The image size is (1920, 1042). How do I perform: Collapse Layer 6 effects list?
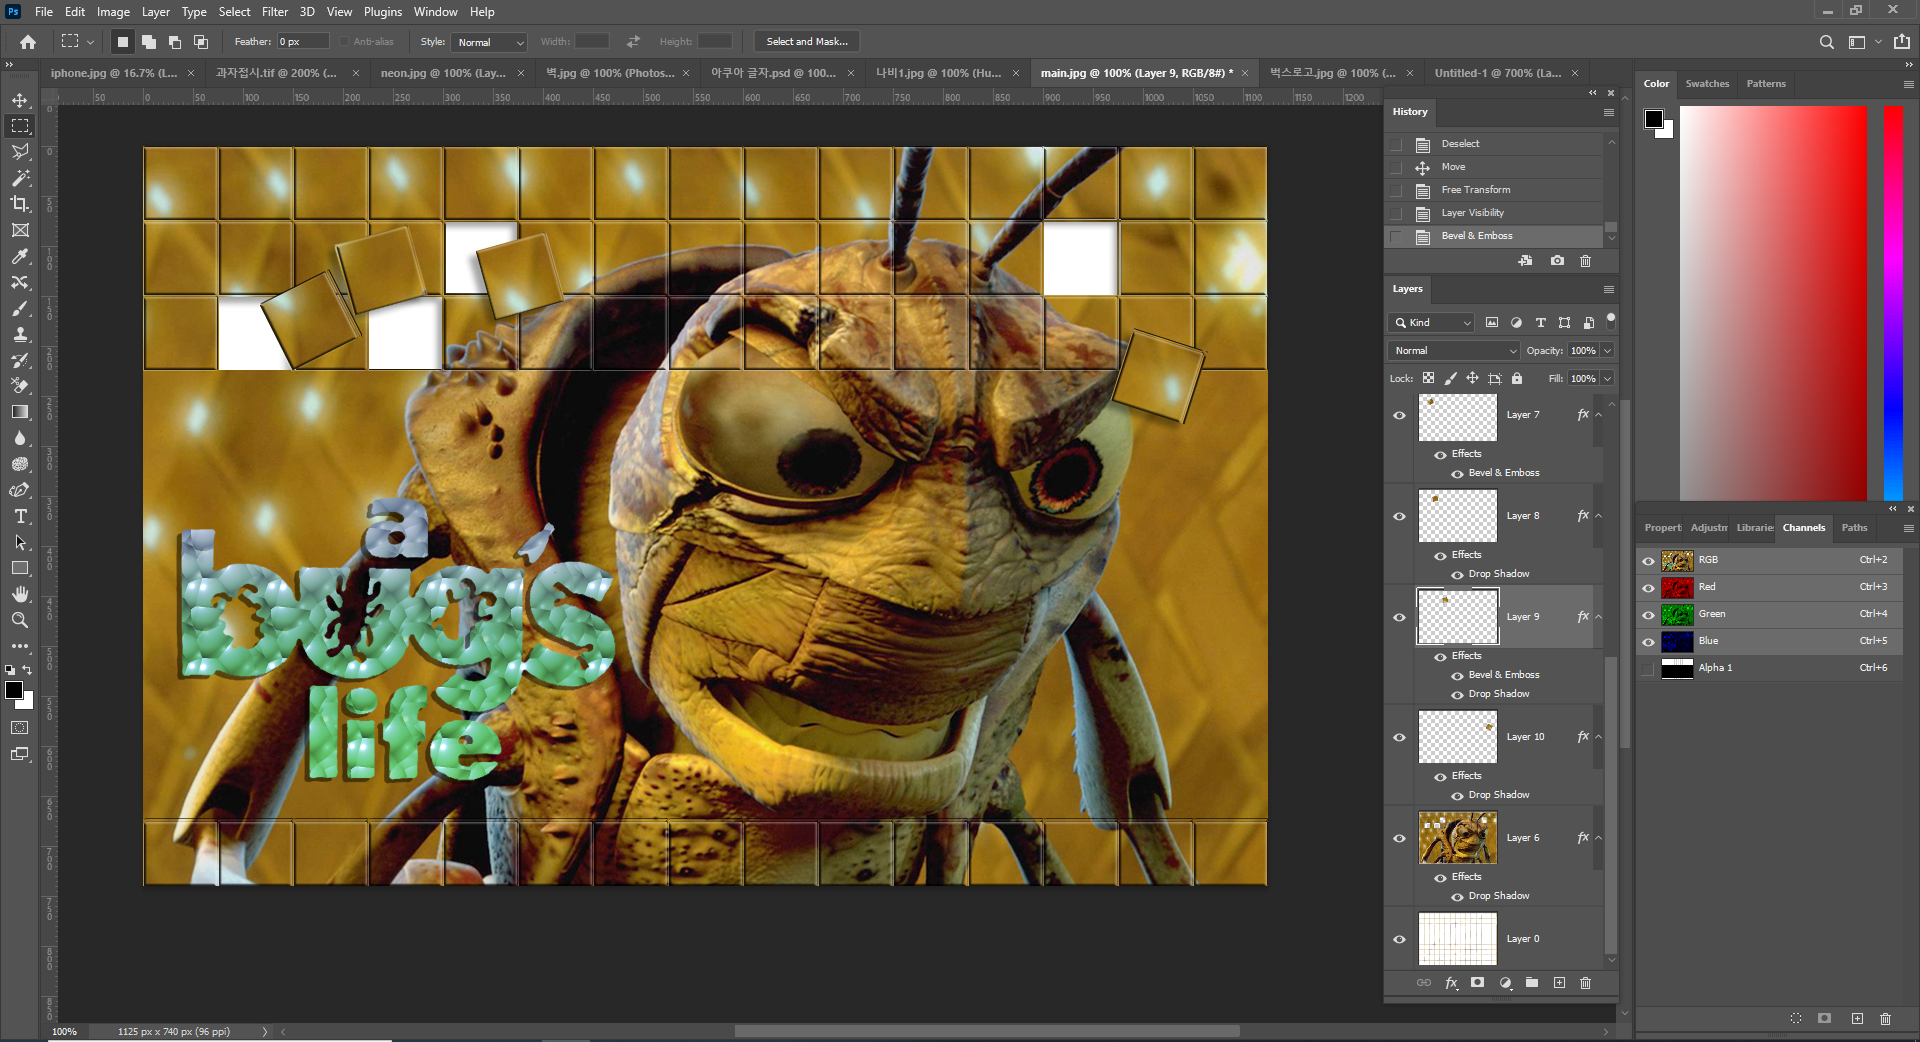click(x=1599, y=838)
